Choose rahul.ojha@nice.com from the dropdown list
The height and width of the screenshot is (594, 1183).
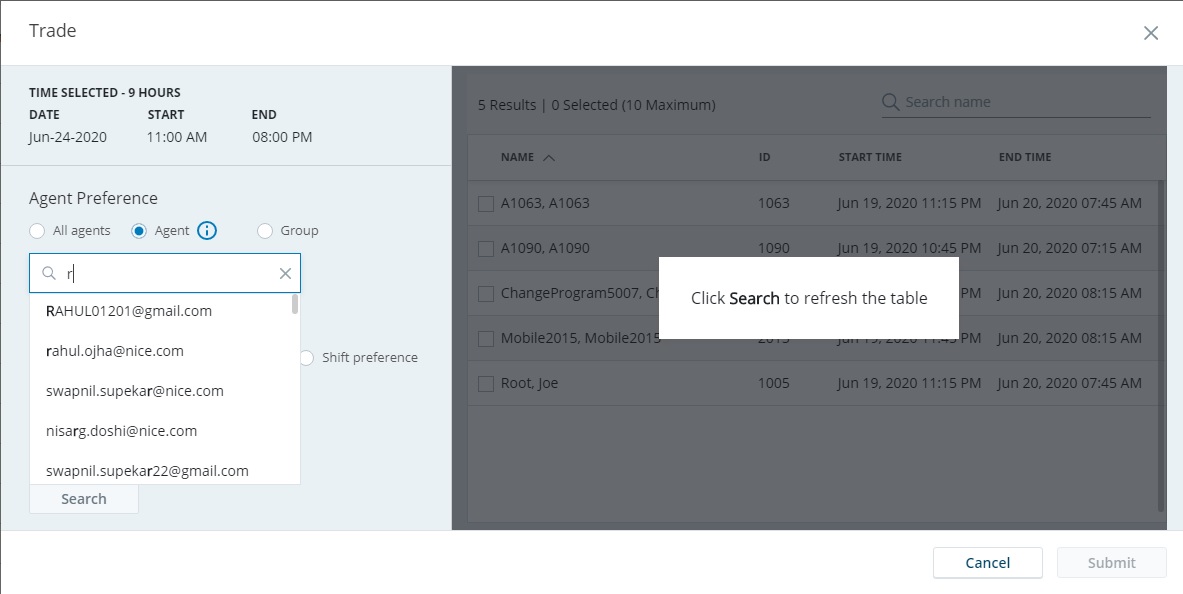coord(115,351)
